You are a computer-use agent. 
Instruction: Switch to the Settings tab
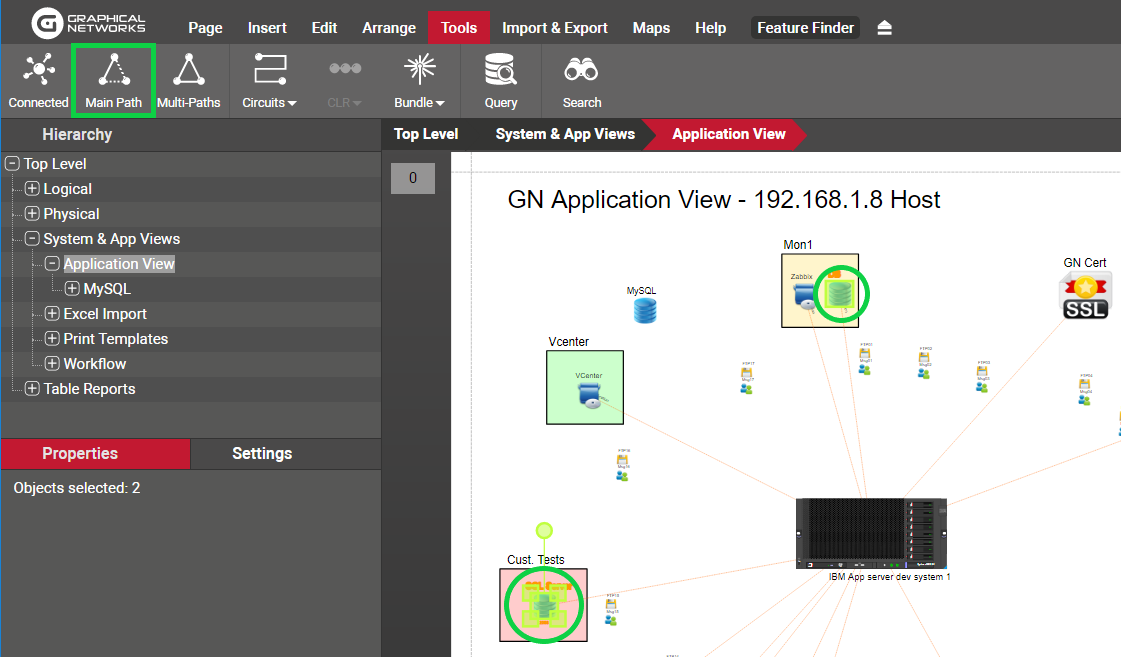262,454
